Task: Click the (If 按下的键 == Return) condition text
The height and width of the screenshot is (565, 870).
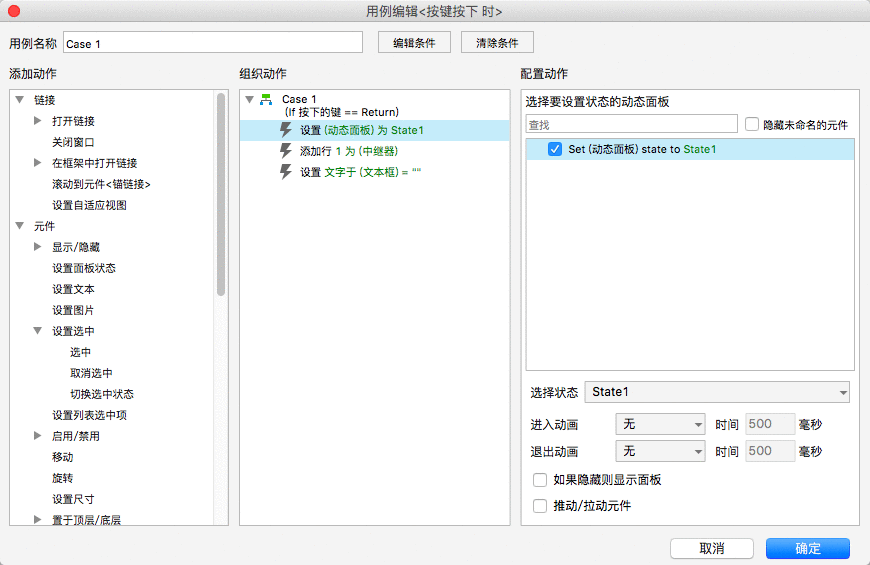Action: [x=342, y=112]
